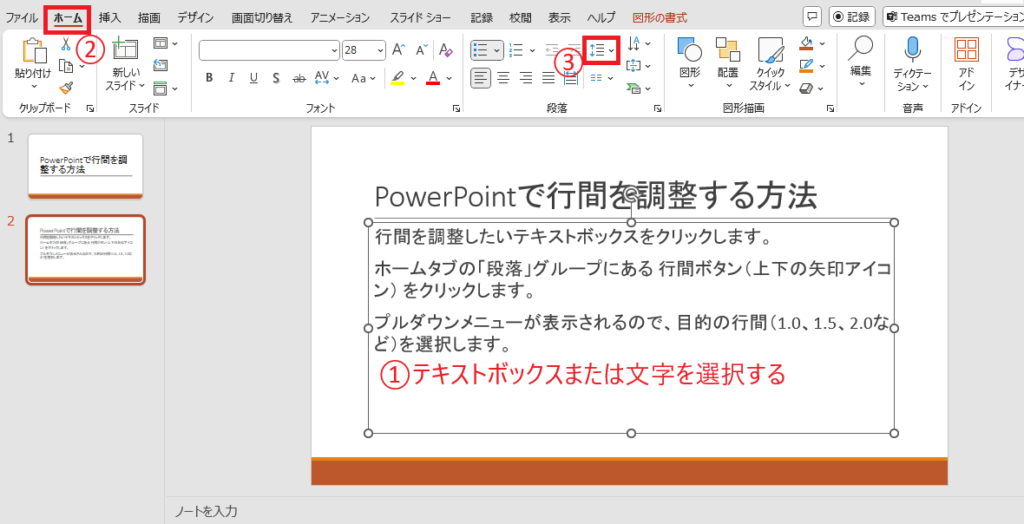The height and width of the screenshot is (524, 1024).
Task: Apply shape fill color bucket
Action: [x=806, y=43]
